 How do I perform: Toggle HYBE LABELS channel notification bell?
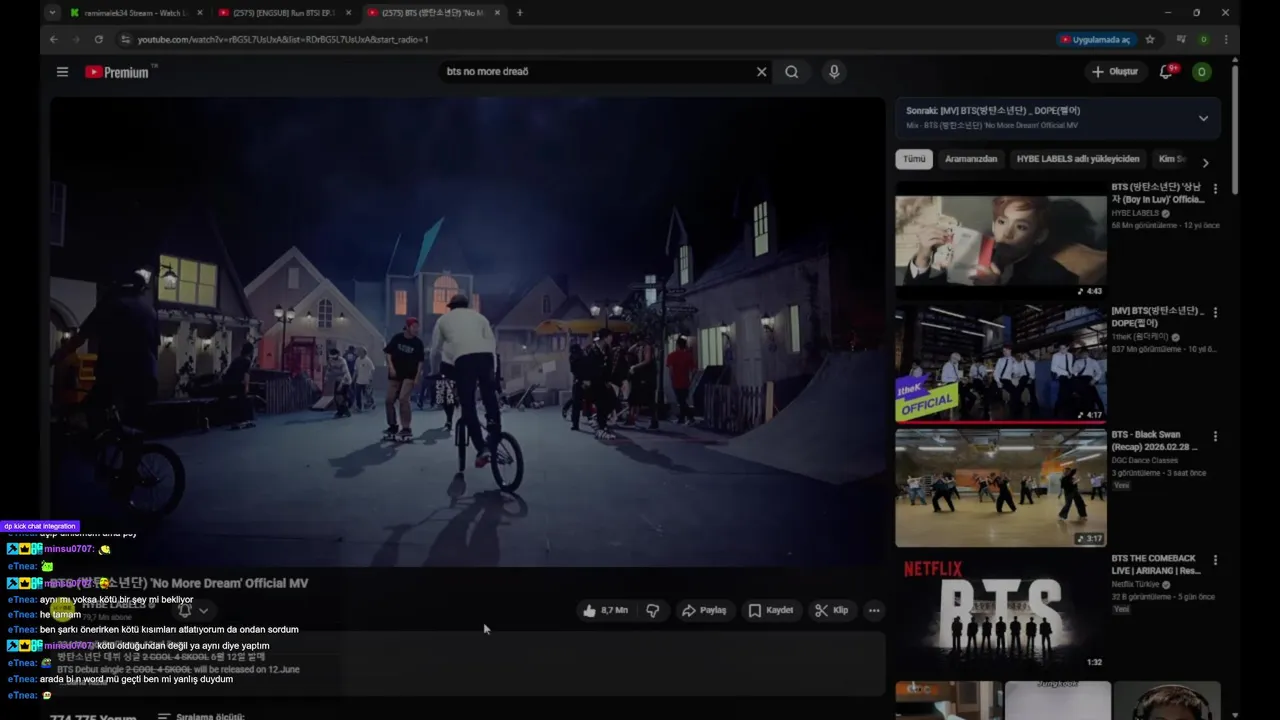click(x=184, y=610)
